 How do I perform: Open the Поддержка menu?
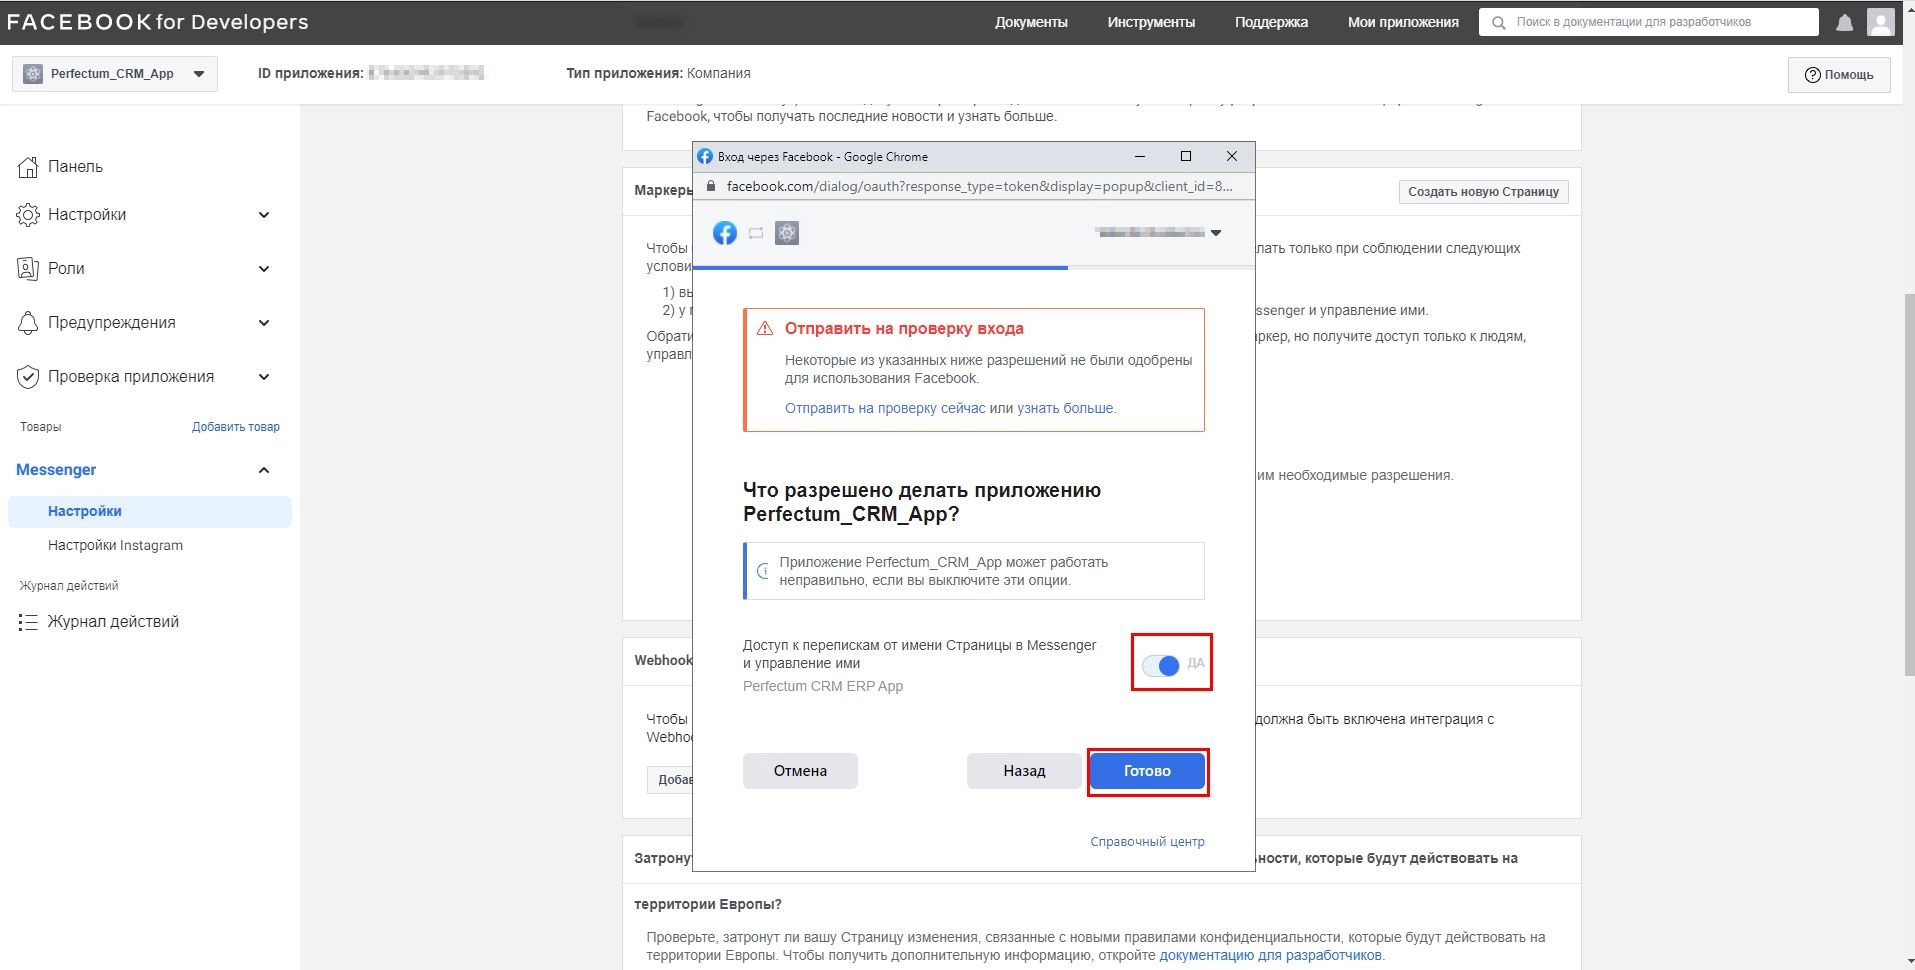pos(1271,22)
